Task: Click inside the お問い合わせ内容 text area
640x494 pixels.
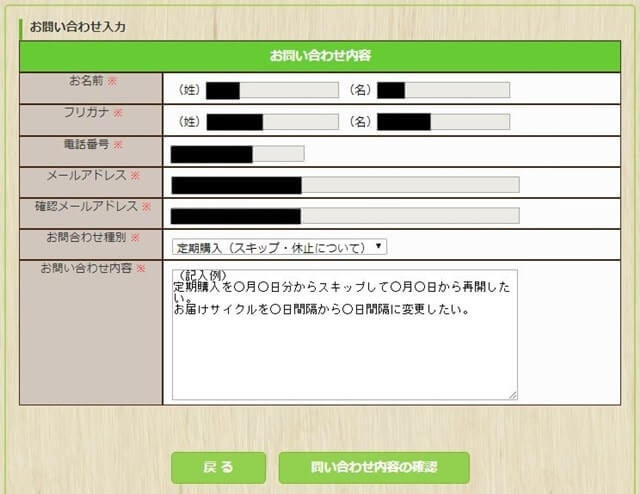Action: tap(344, 334)
